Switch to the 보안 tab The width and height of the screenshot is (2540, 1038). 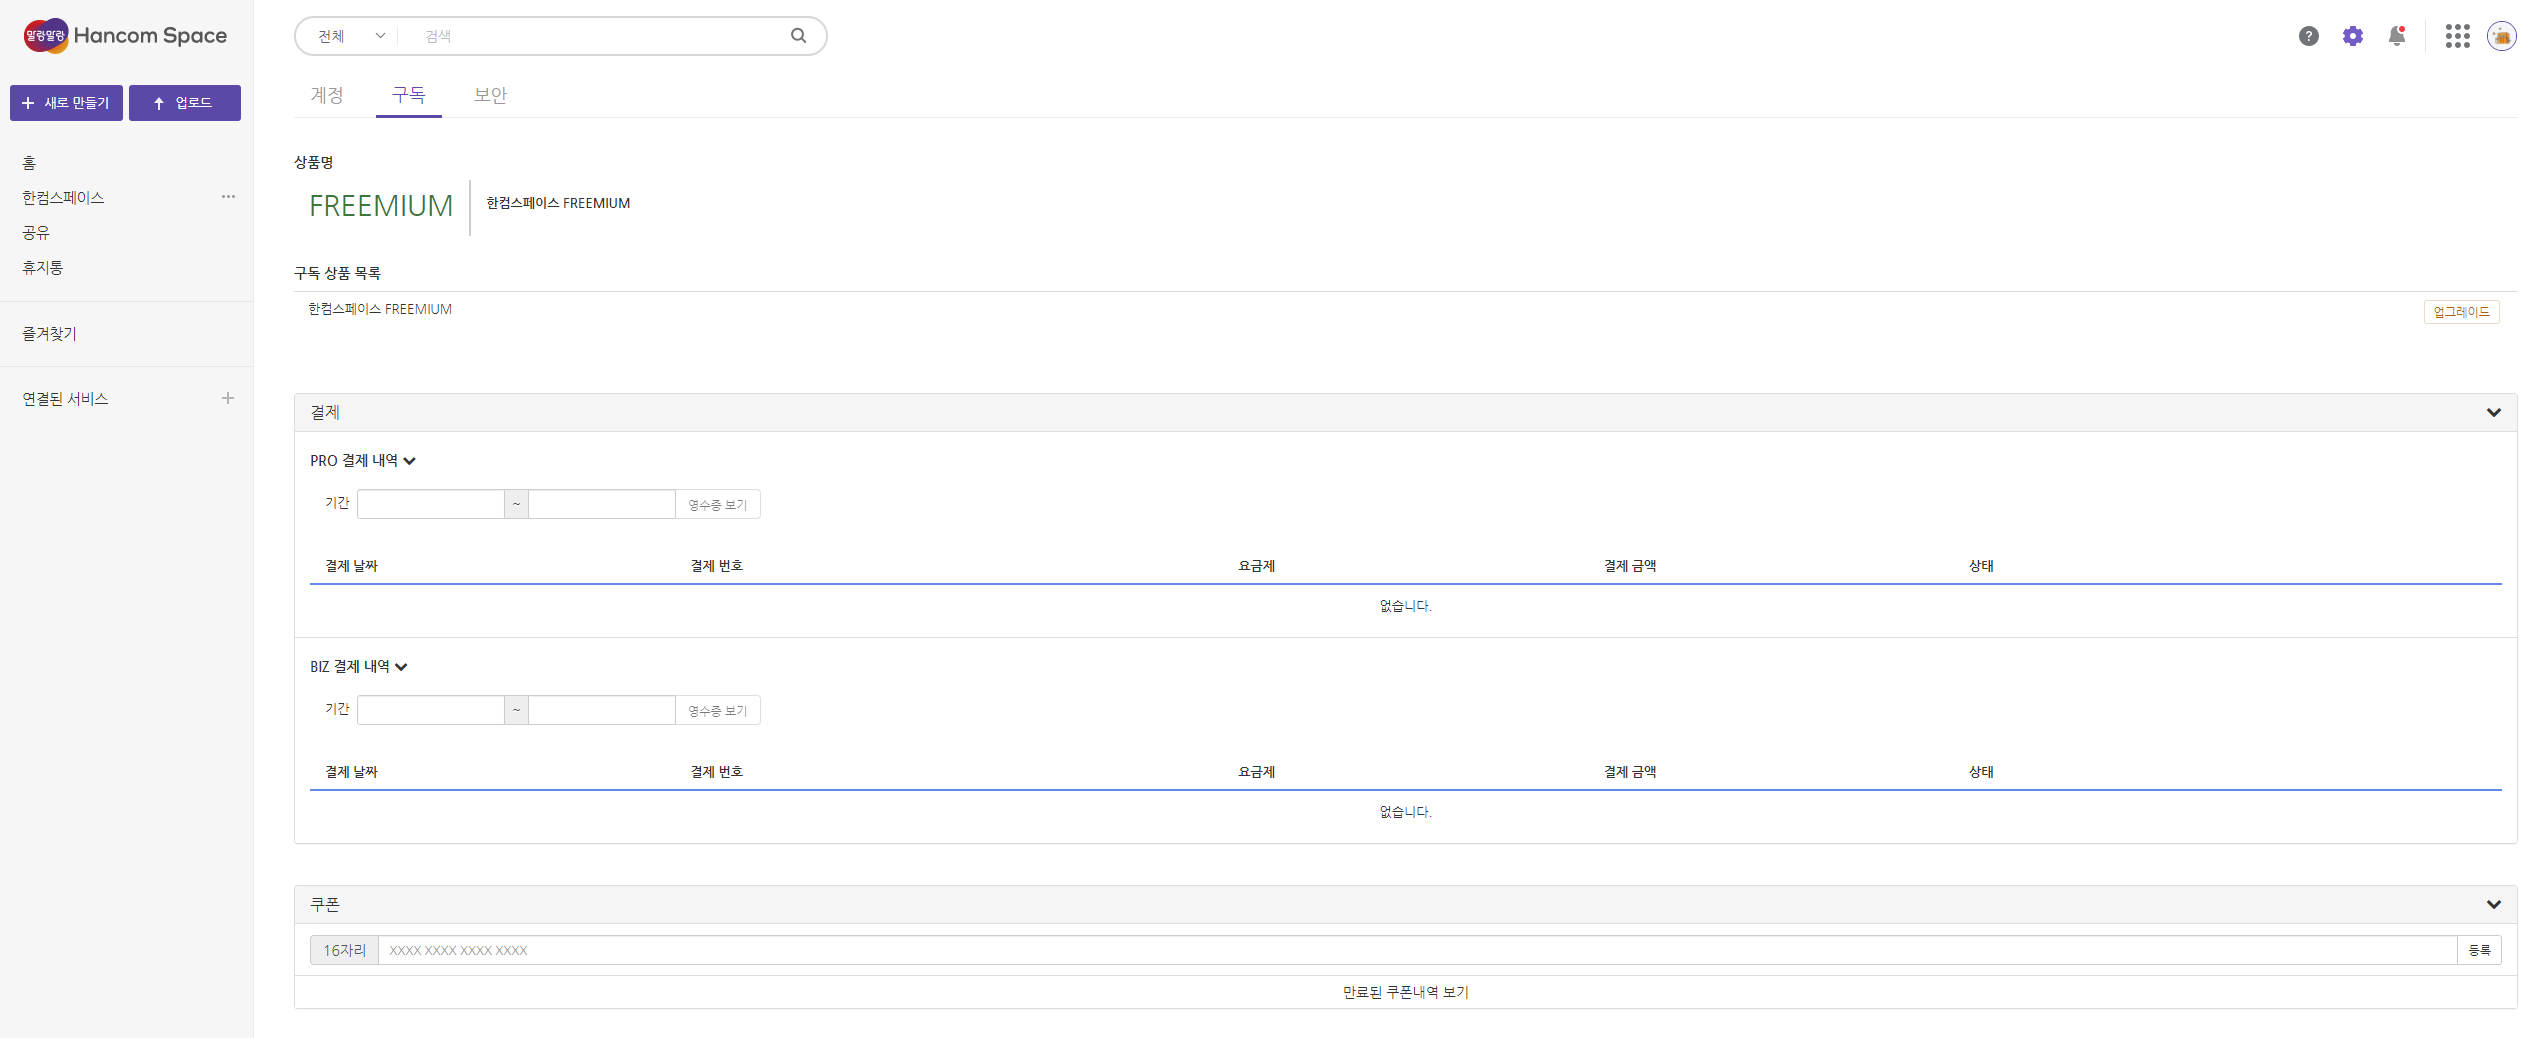(x=490, y=95)
